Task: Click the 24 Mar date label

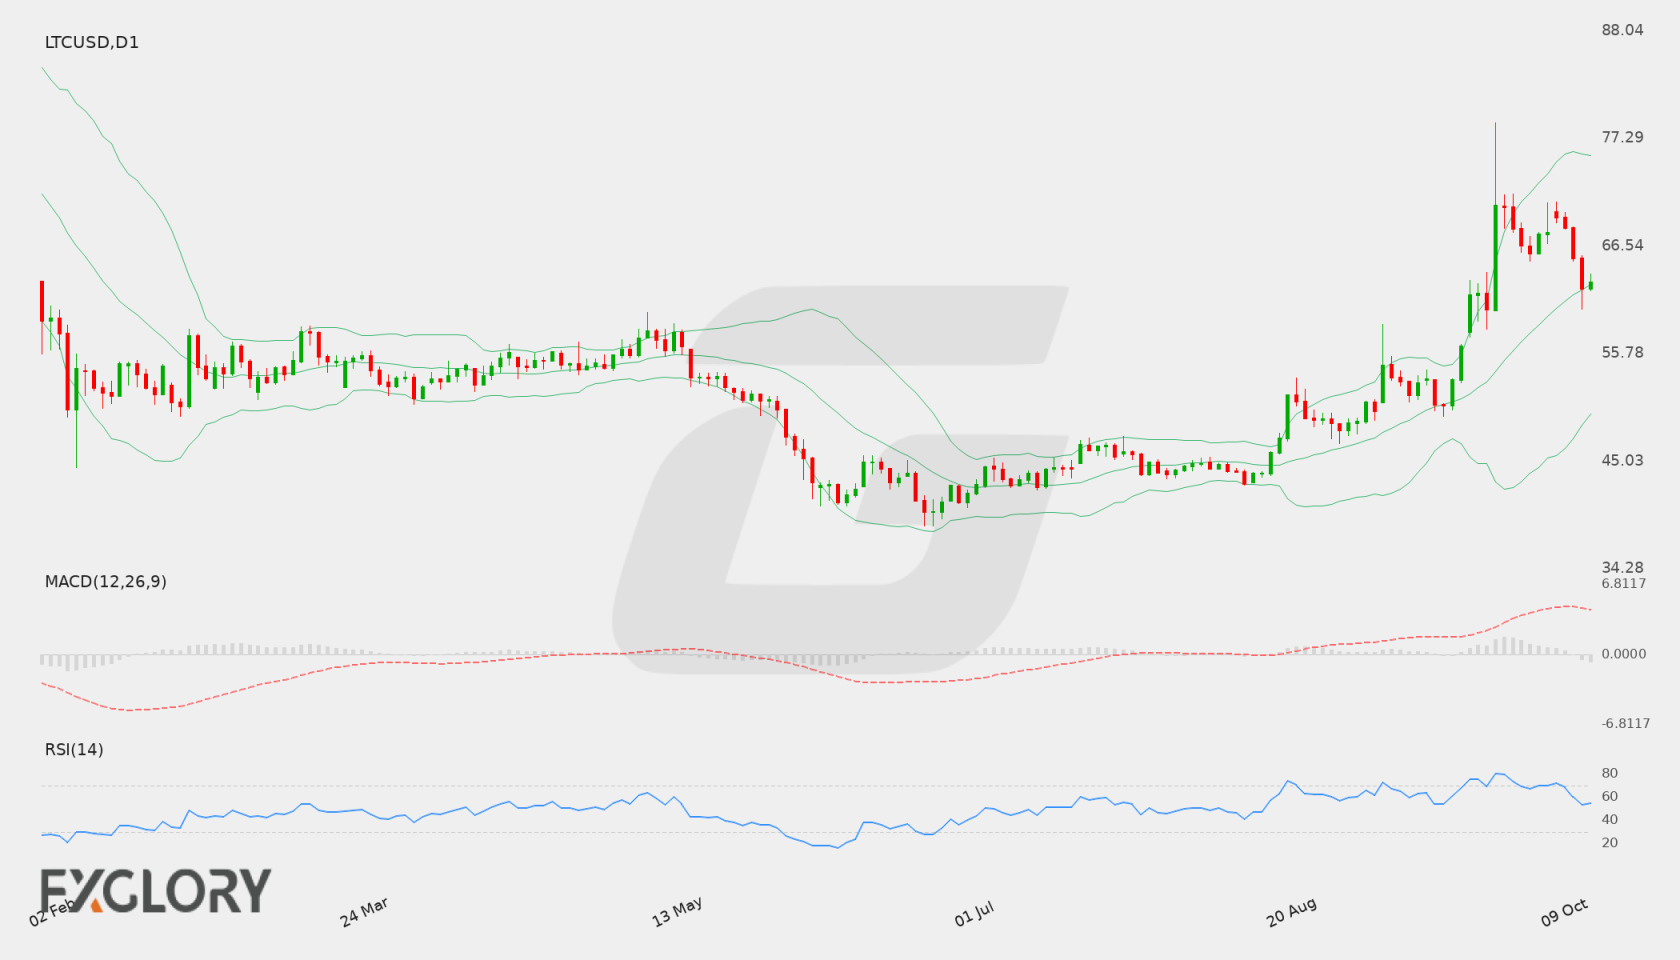Action: [x=364, y=911]
